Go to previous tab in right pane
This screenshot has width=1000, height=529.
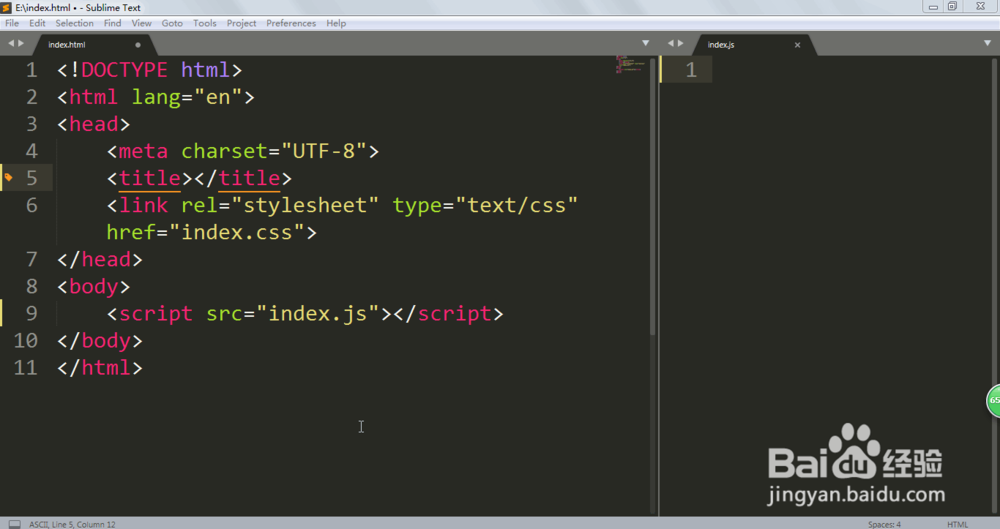[671, 43]
